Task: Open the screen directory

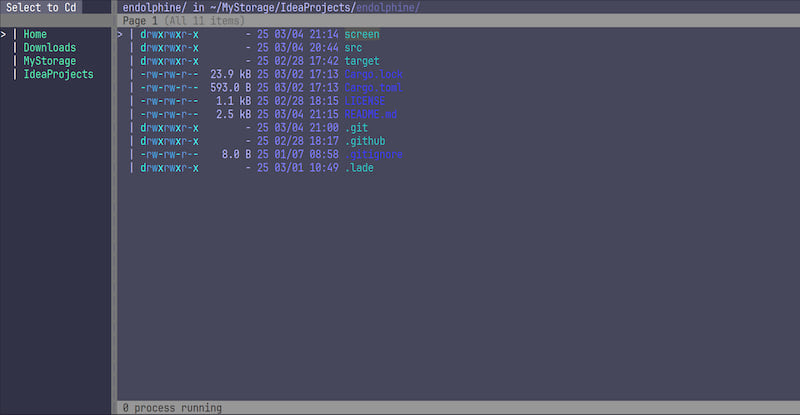Action: tap(361, 34)
